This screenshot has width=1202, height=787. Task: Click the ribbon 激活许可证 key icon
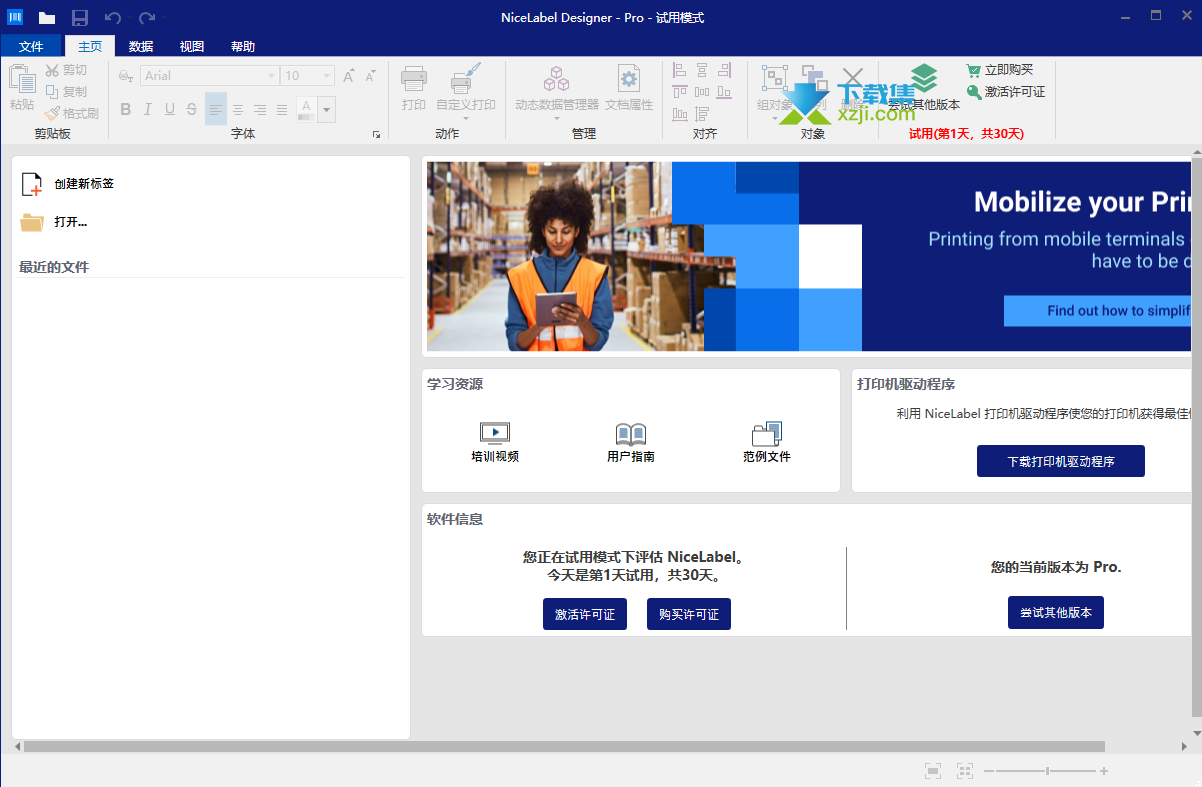[x=973, y=92]
